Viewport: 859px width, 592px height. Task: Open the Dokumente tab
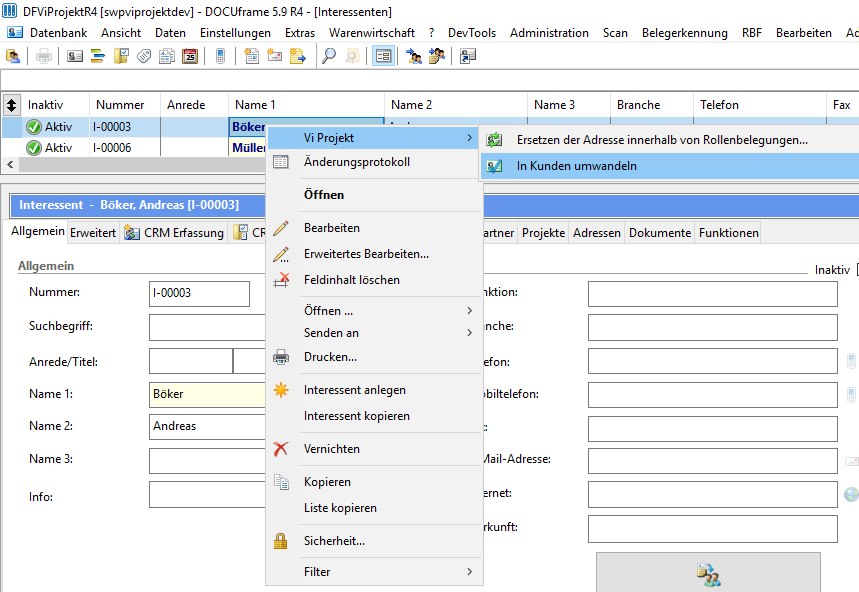660,233
